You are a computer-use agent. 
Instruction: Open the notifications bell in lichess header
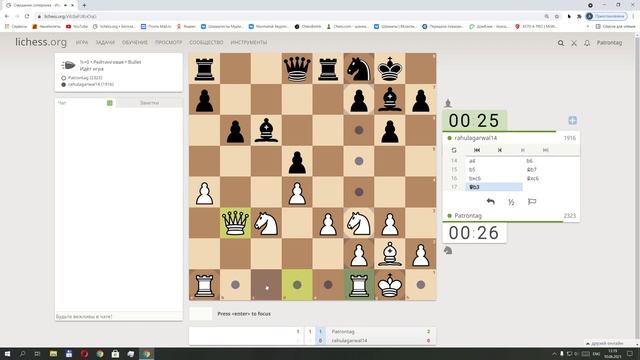click(587, 43)
